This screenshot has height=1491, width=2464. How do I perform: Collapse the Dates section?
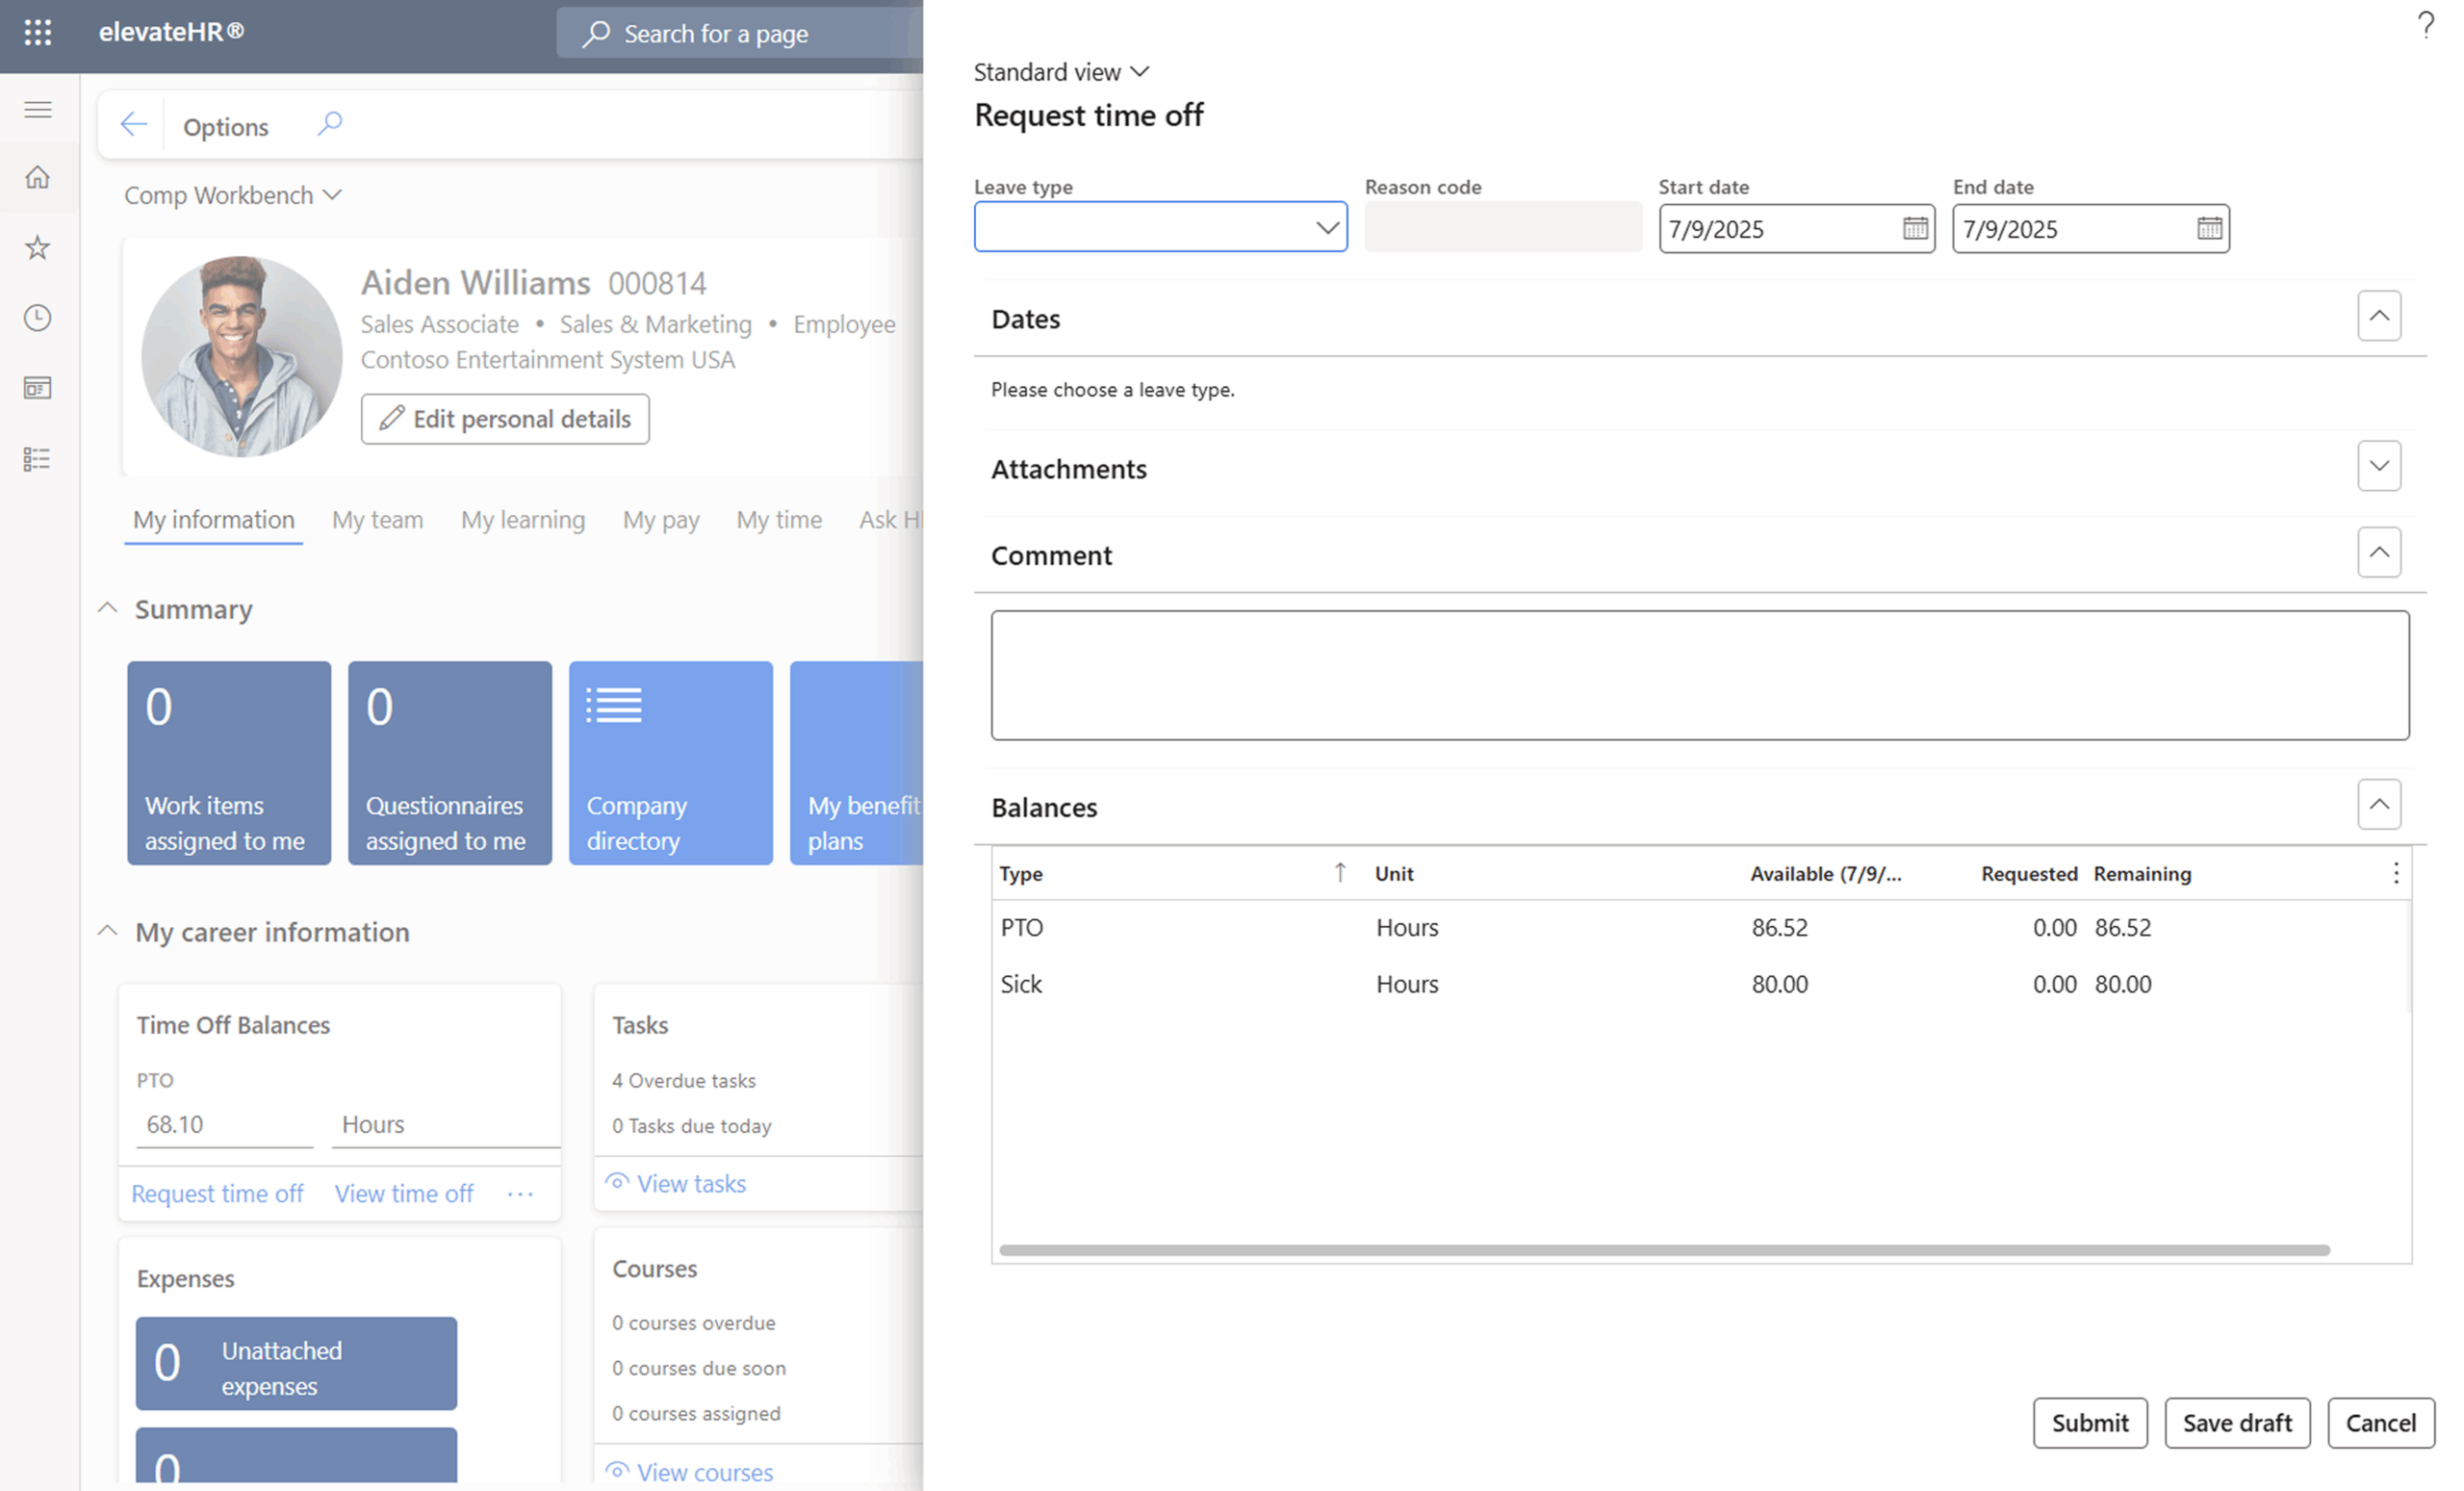[x=2378, y=317]
